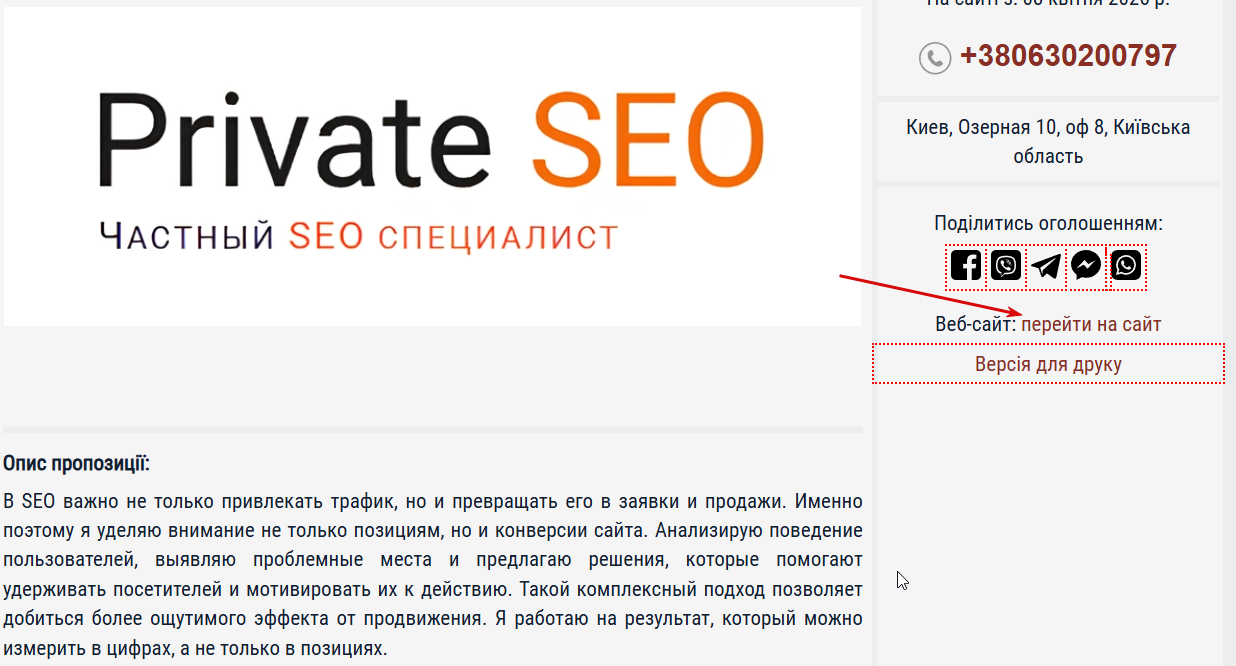The image size is (1236, 666).
Task: Click the 'Веб-сайт:' label
Action: click(975, 324)
